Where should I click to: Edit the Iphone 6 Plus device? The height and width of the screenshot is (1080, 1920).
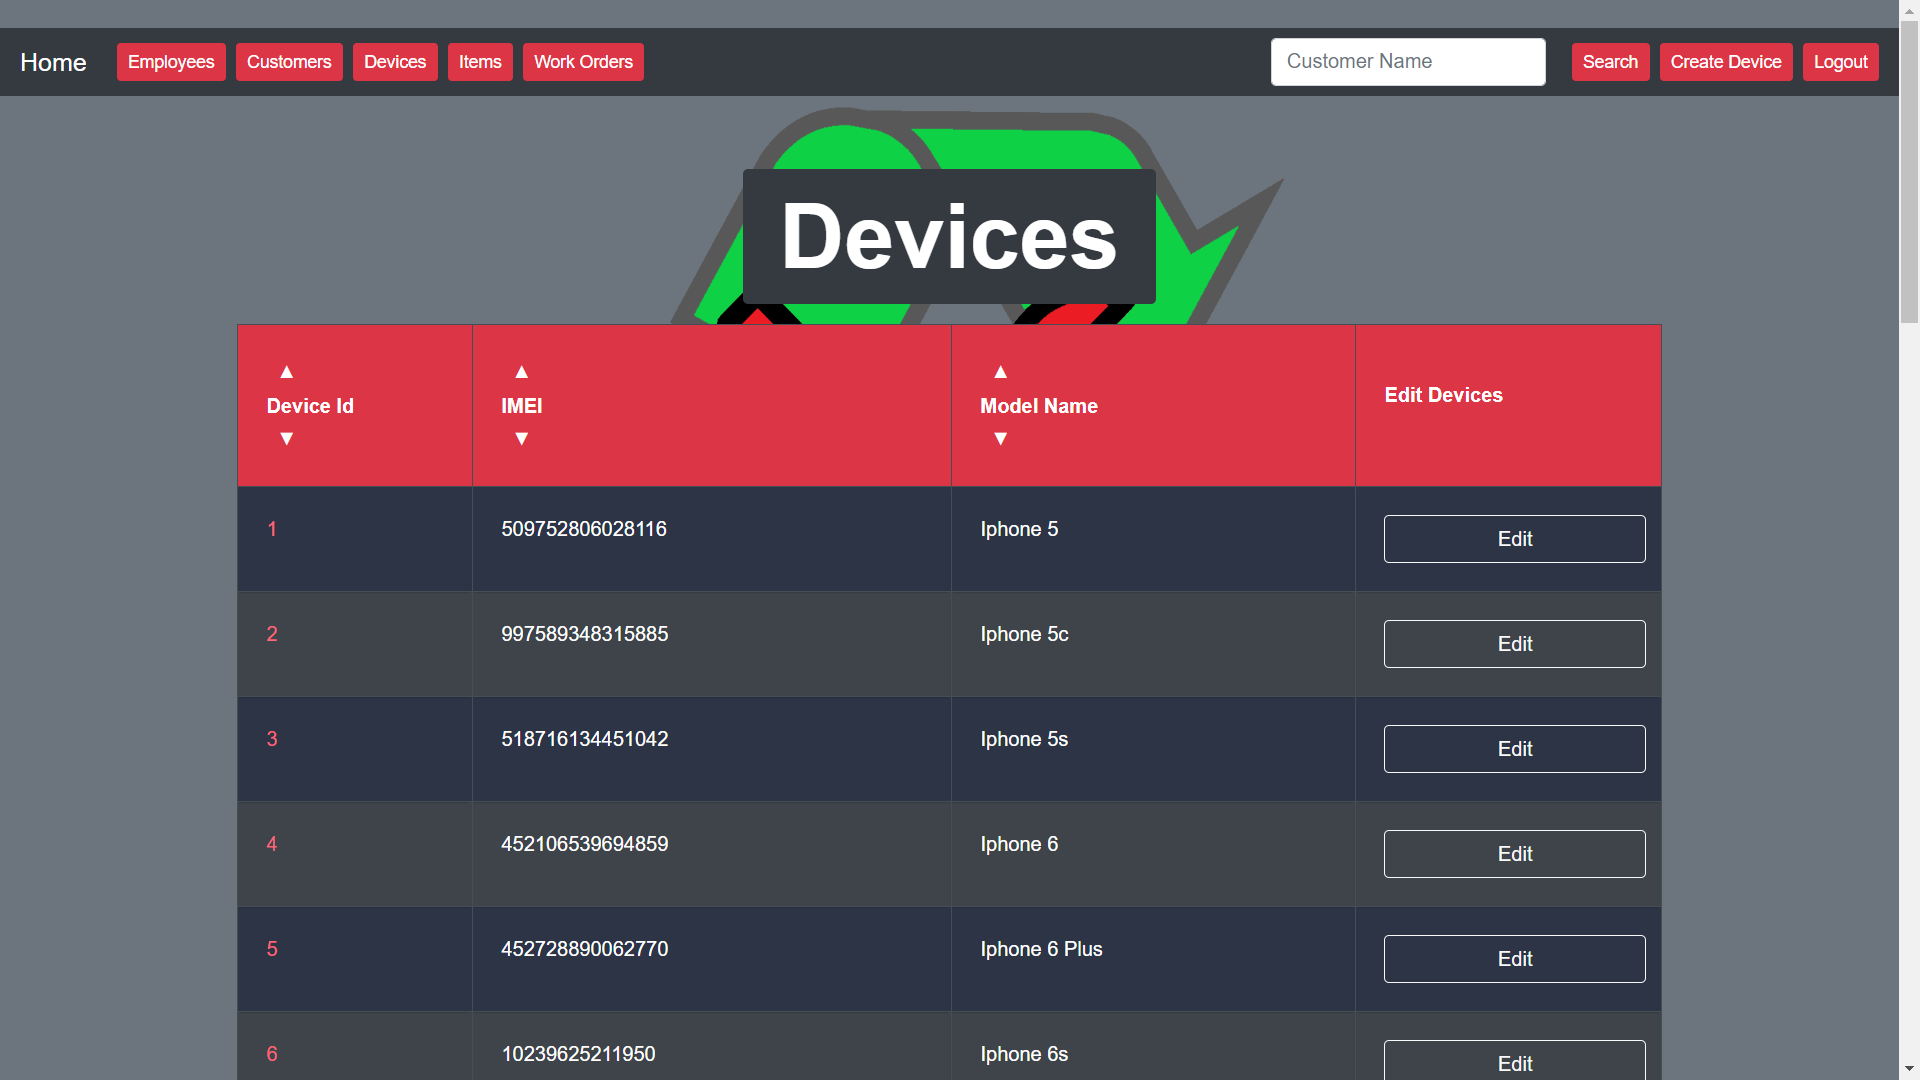click(1514, 959)
